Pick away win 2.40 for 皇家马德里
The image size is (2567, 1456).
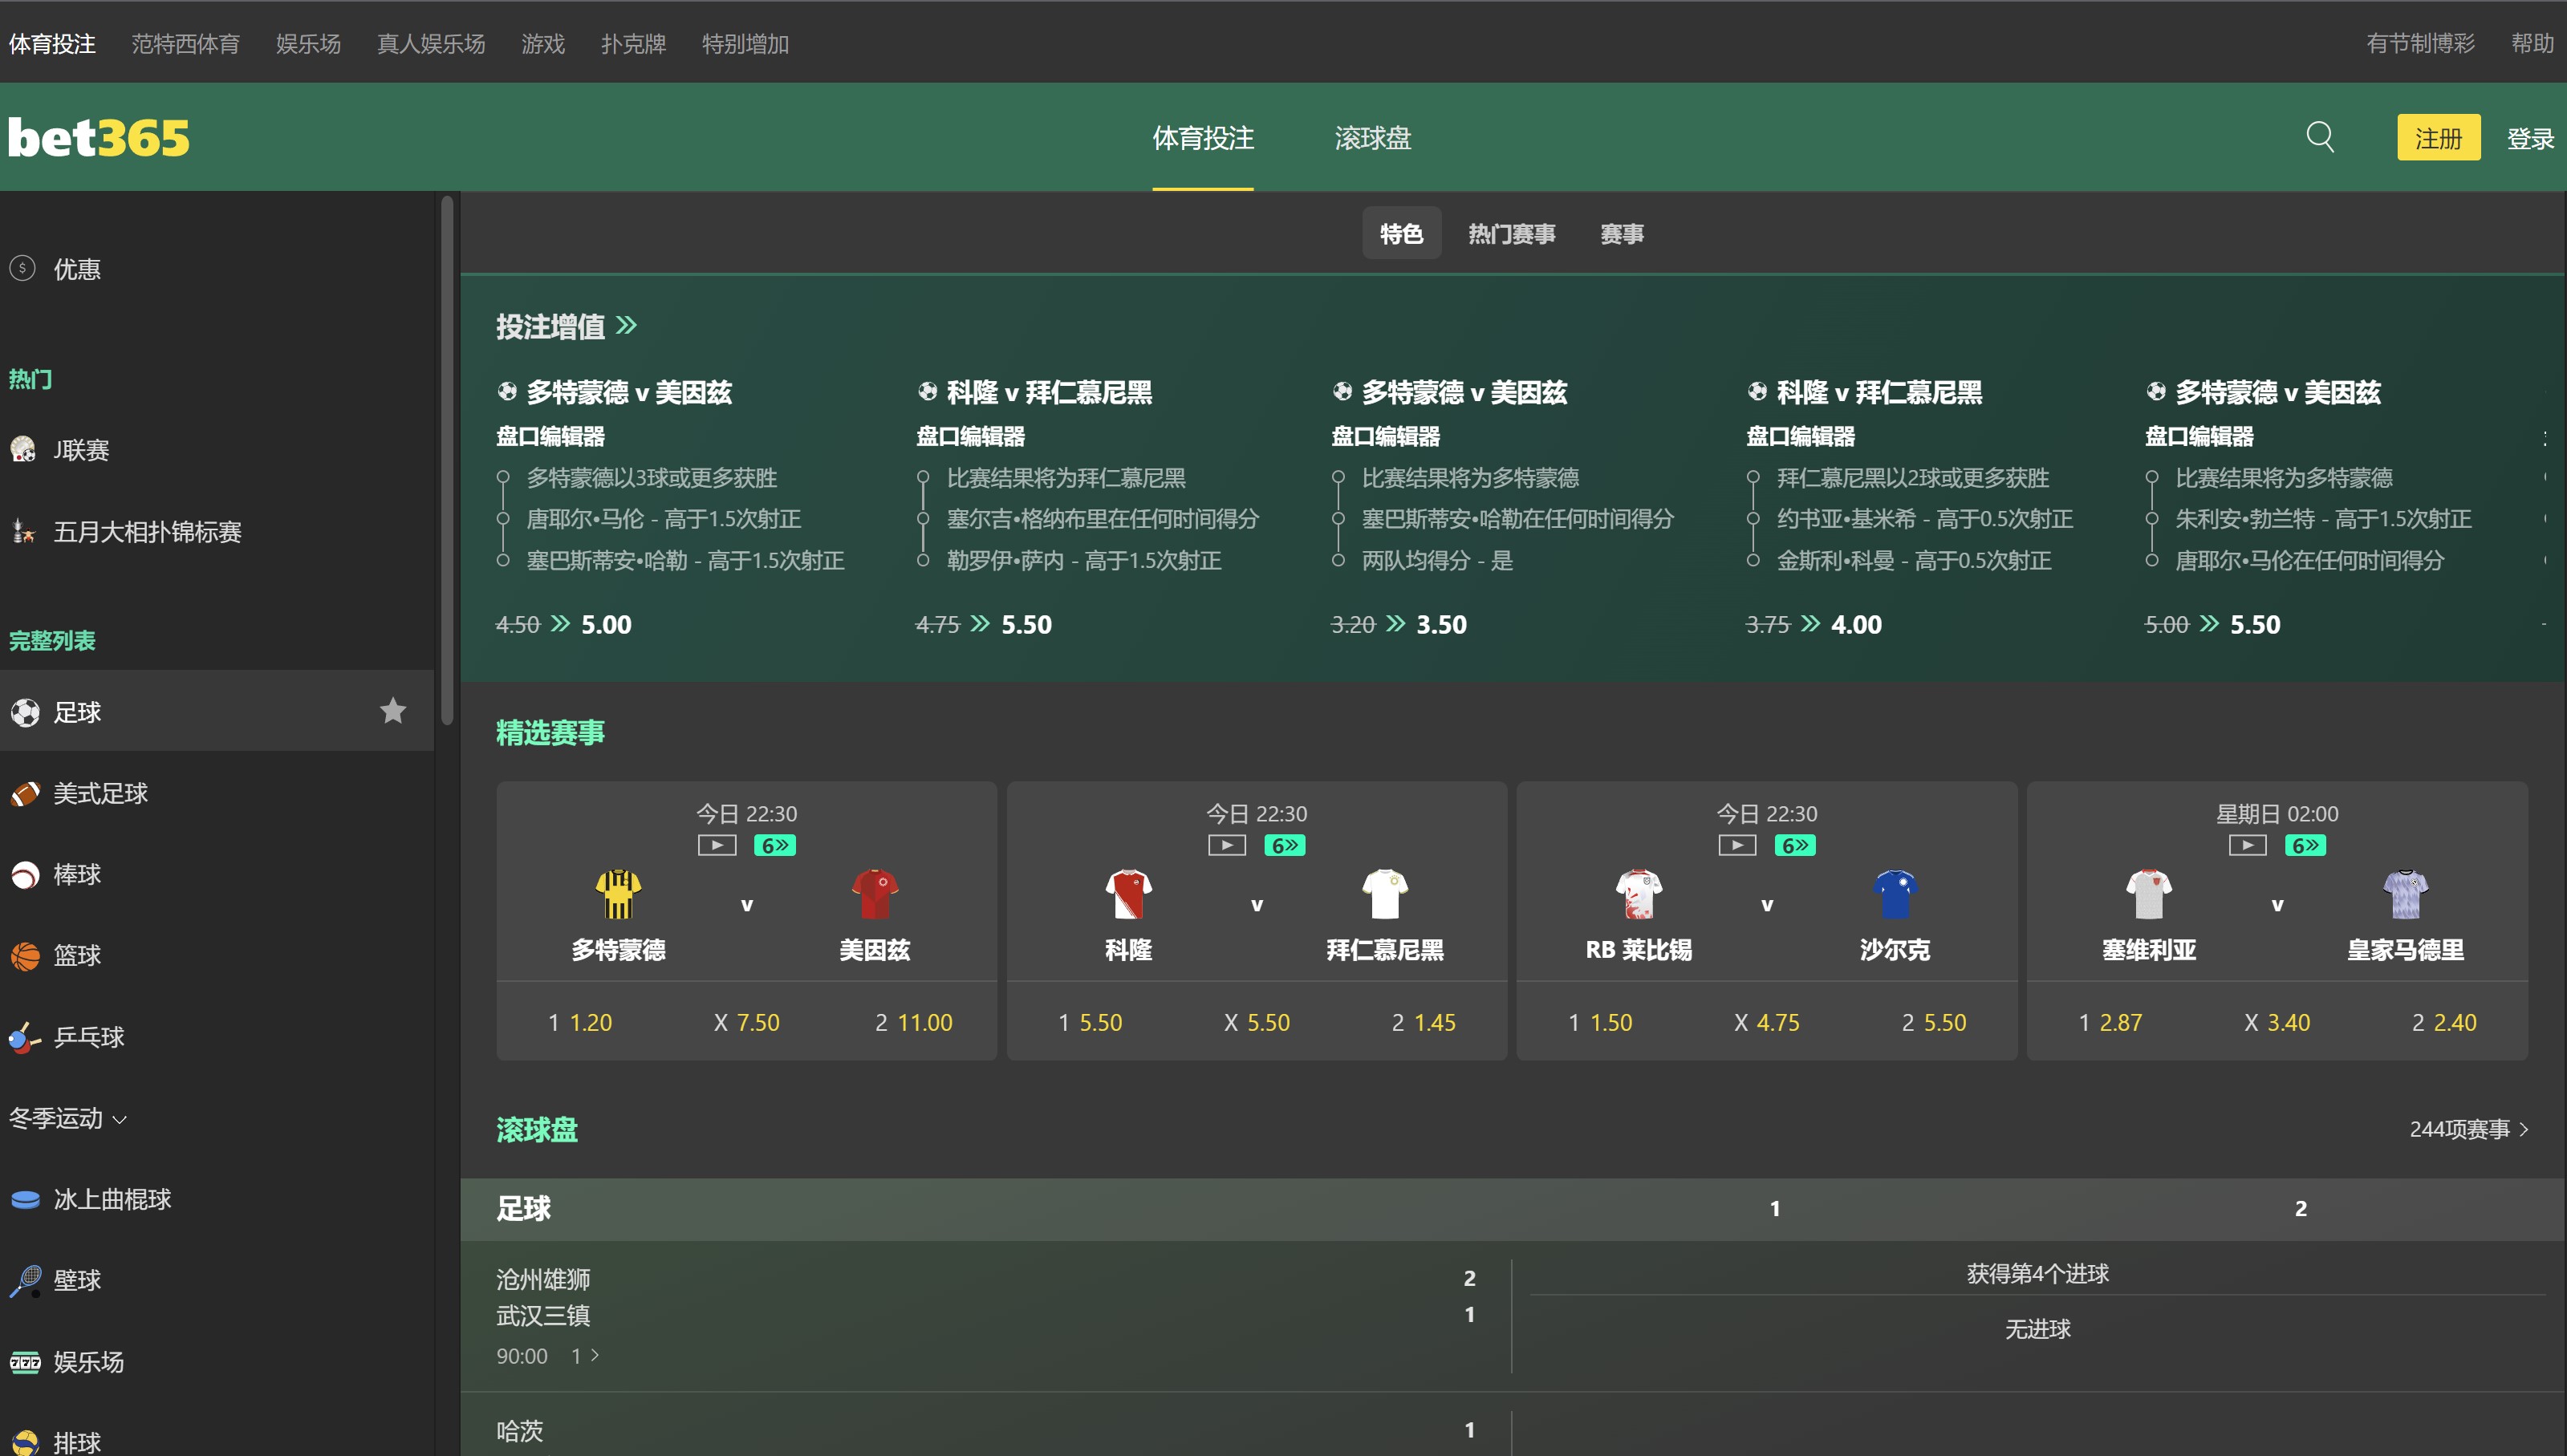(x=2443, y=1022)
